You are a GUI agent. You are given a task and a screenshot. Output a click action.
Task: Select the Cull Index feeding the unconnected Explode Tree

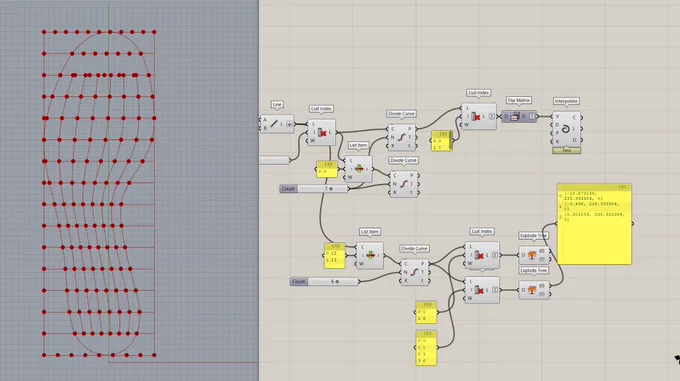click(482, 255)
